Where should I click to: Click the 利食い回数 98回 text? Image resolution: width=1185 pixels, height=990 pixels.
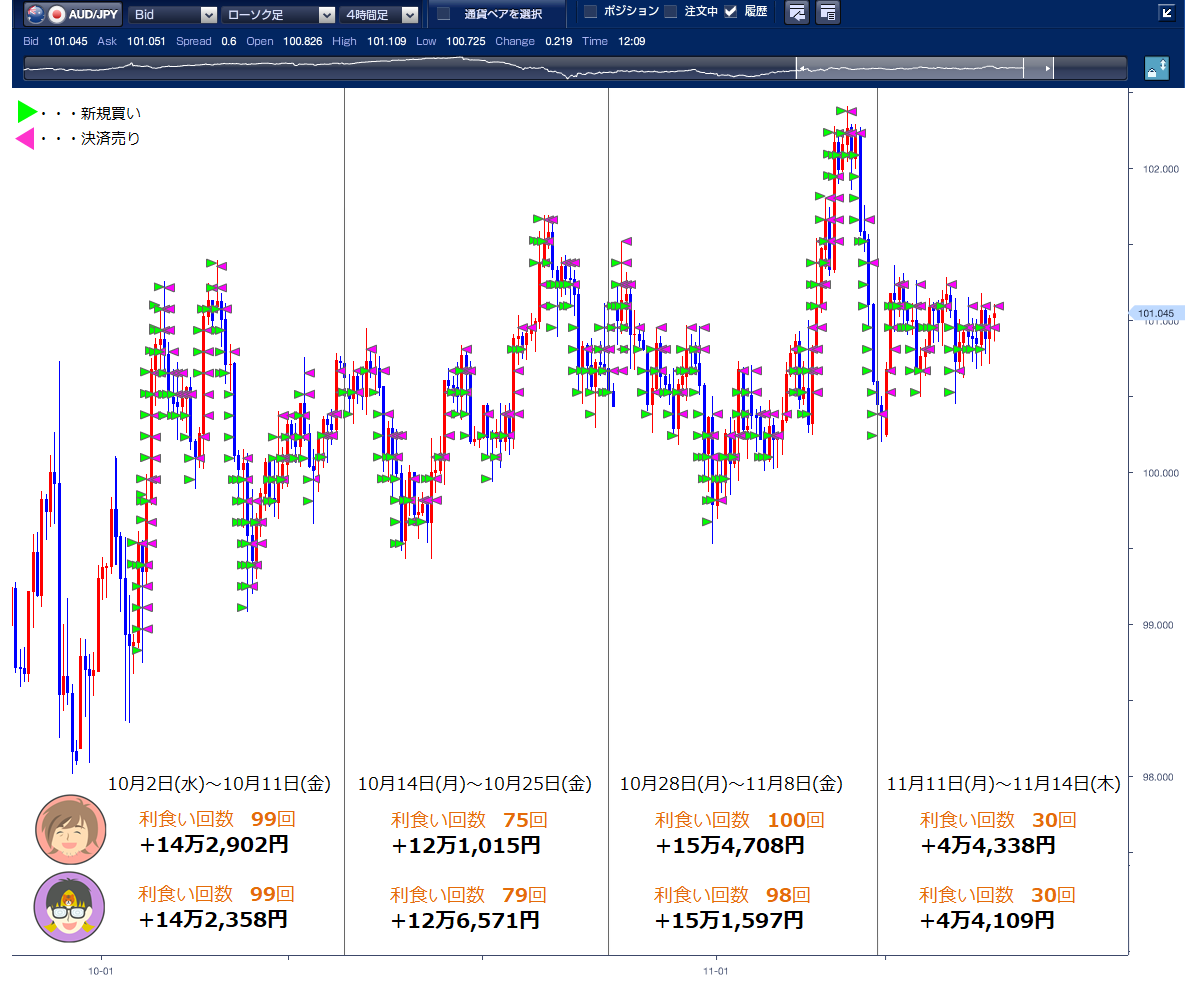click(x=732, y=895)
